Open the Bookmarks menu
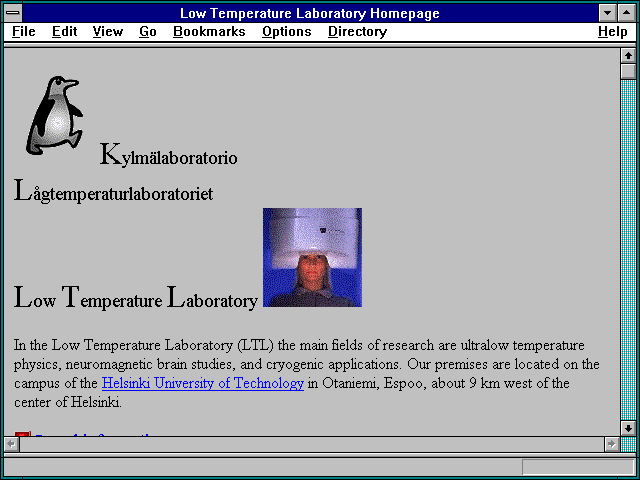The width and height of the screenshot is (640, 480). (209, 31)
